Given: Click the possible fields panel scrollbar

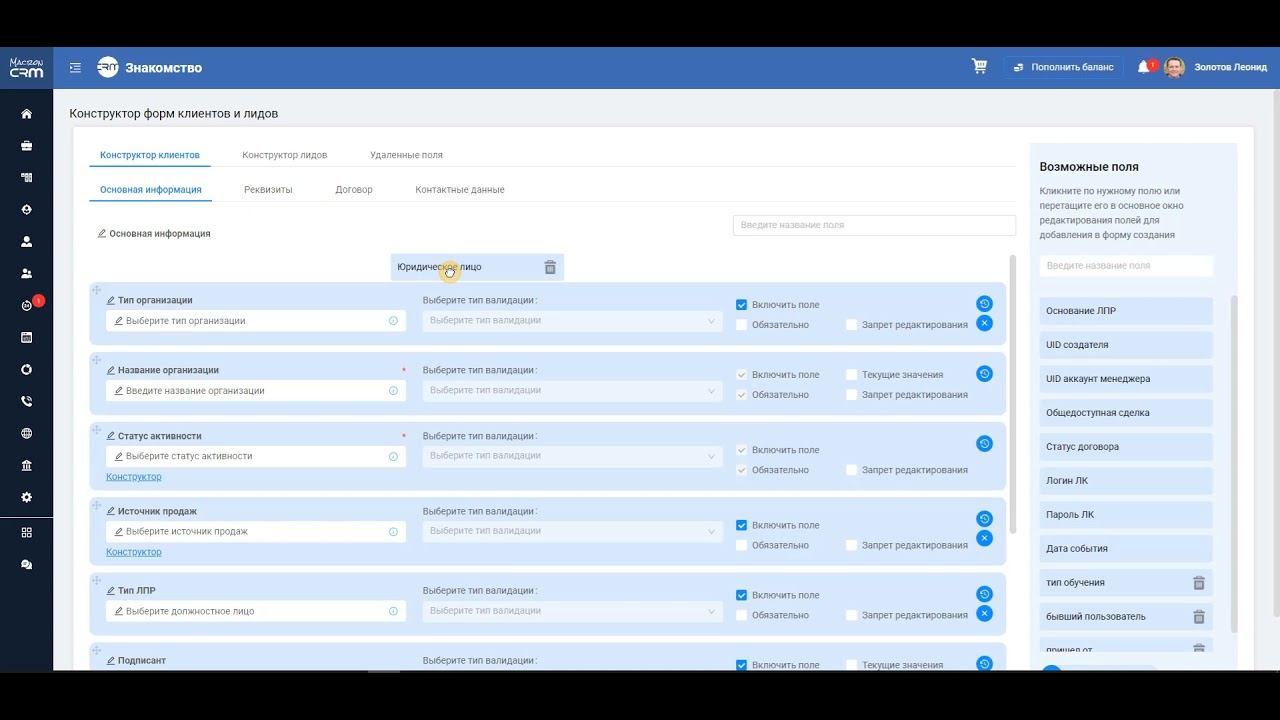Looking at the screenshot, I should click(1233, 464).
